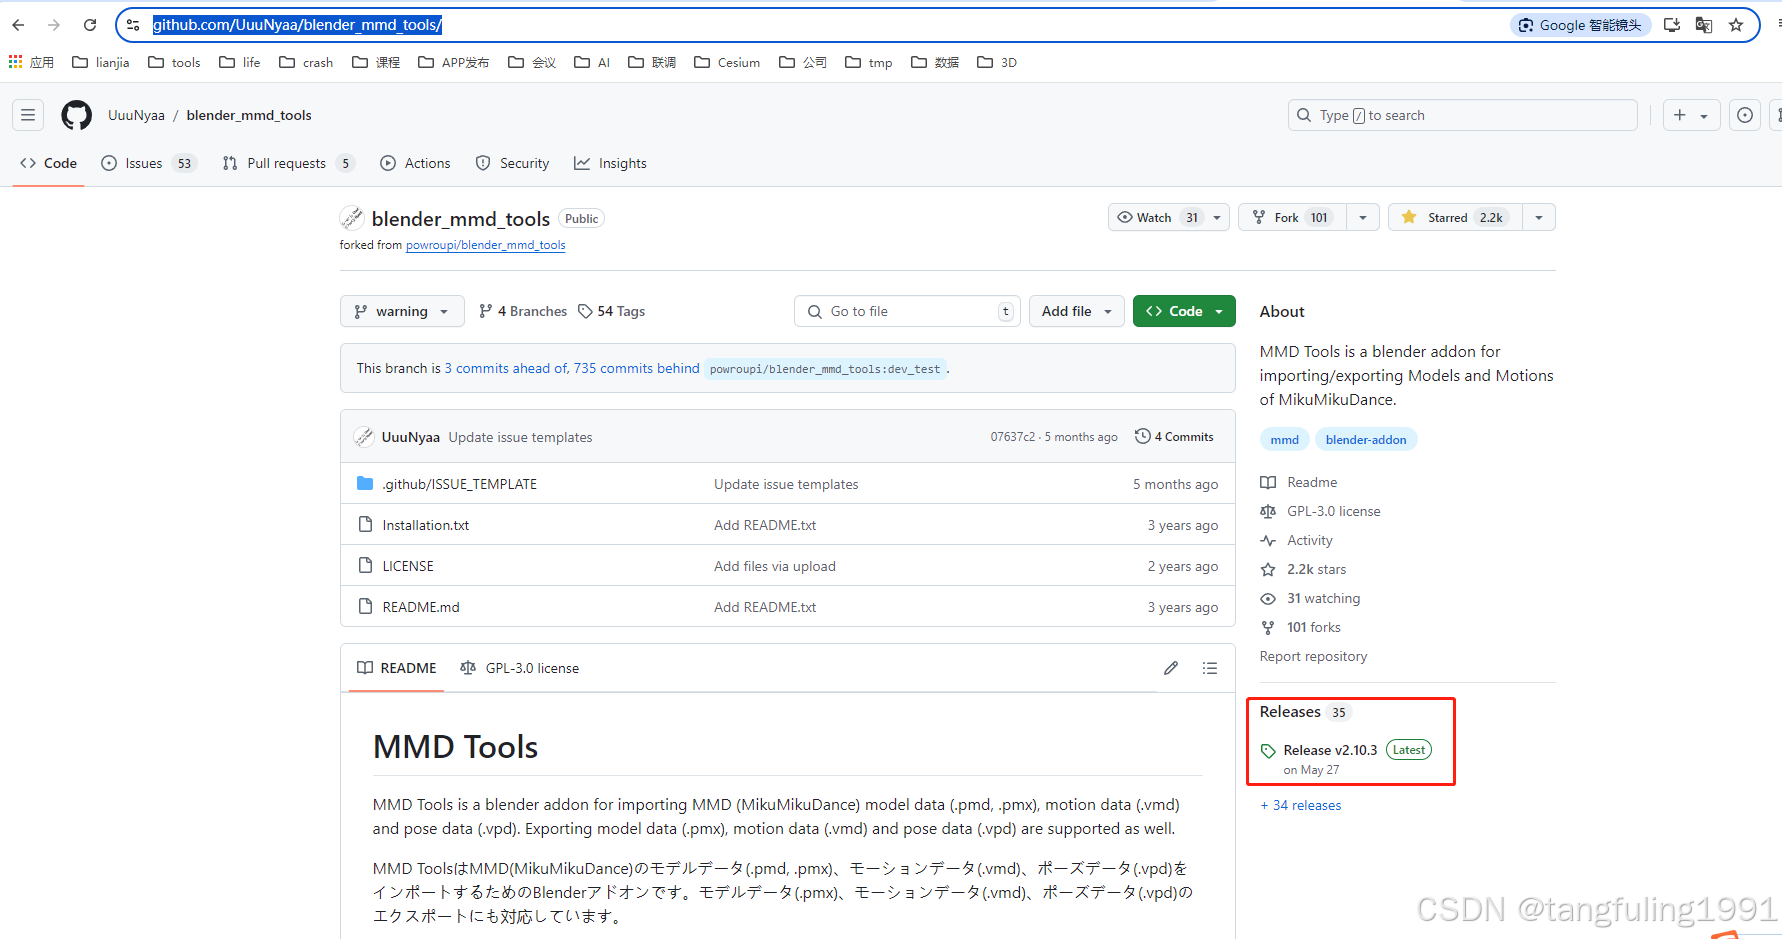Open the GitHub hamburger navigation menu
Image resolution: width=1782 pixels, height=939 pixels.
coord(28,115)
